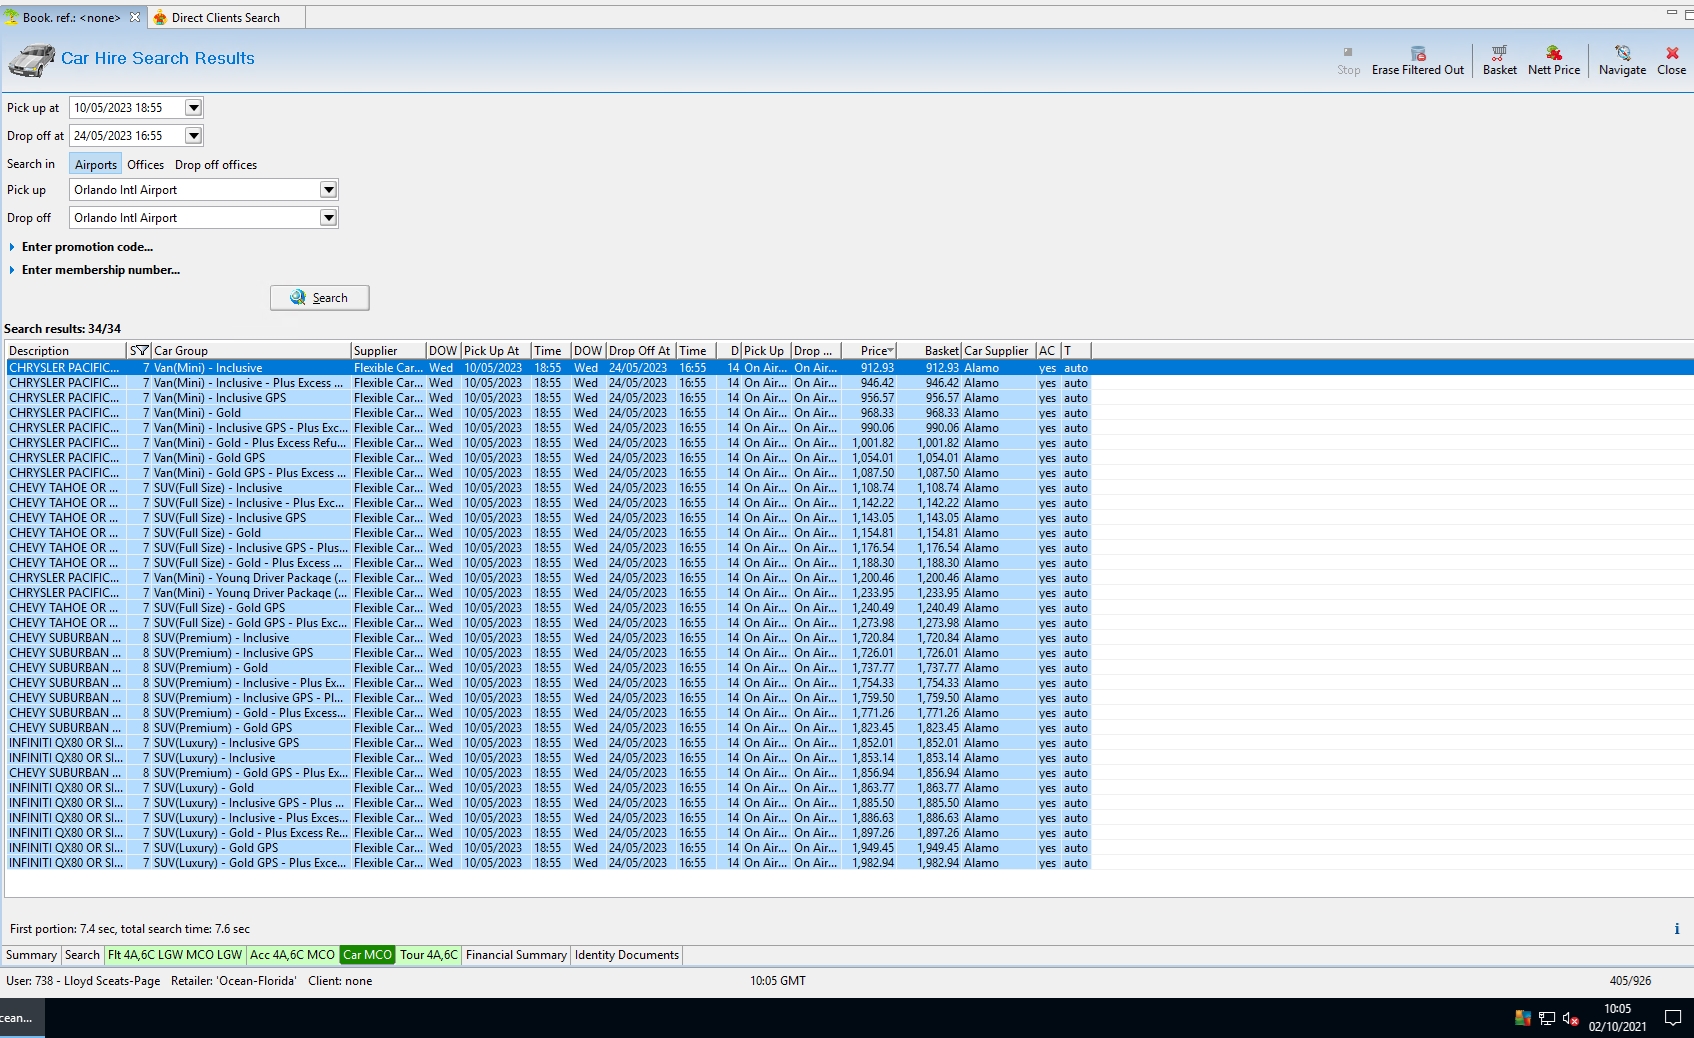Expand the Pick up location dropdown arrow
1694x1038 pixels.
(328, 190)
